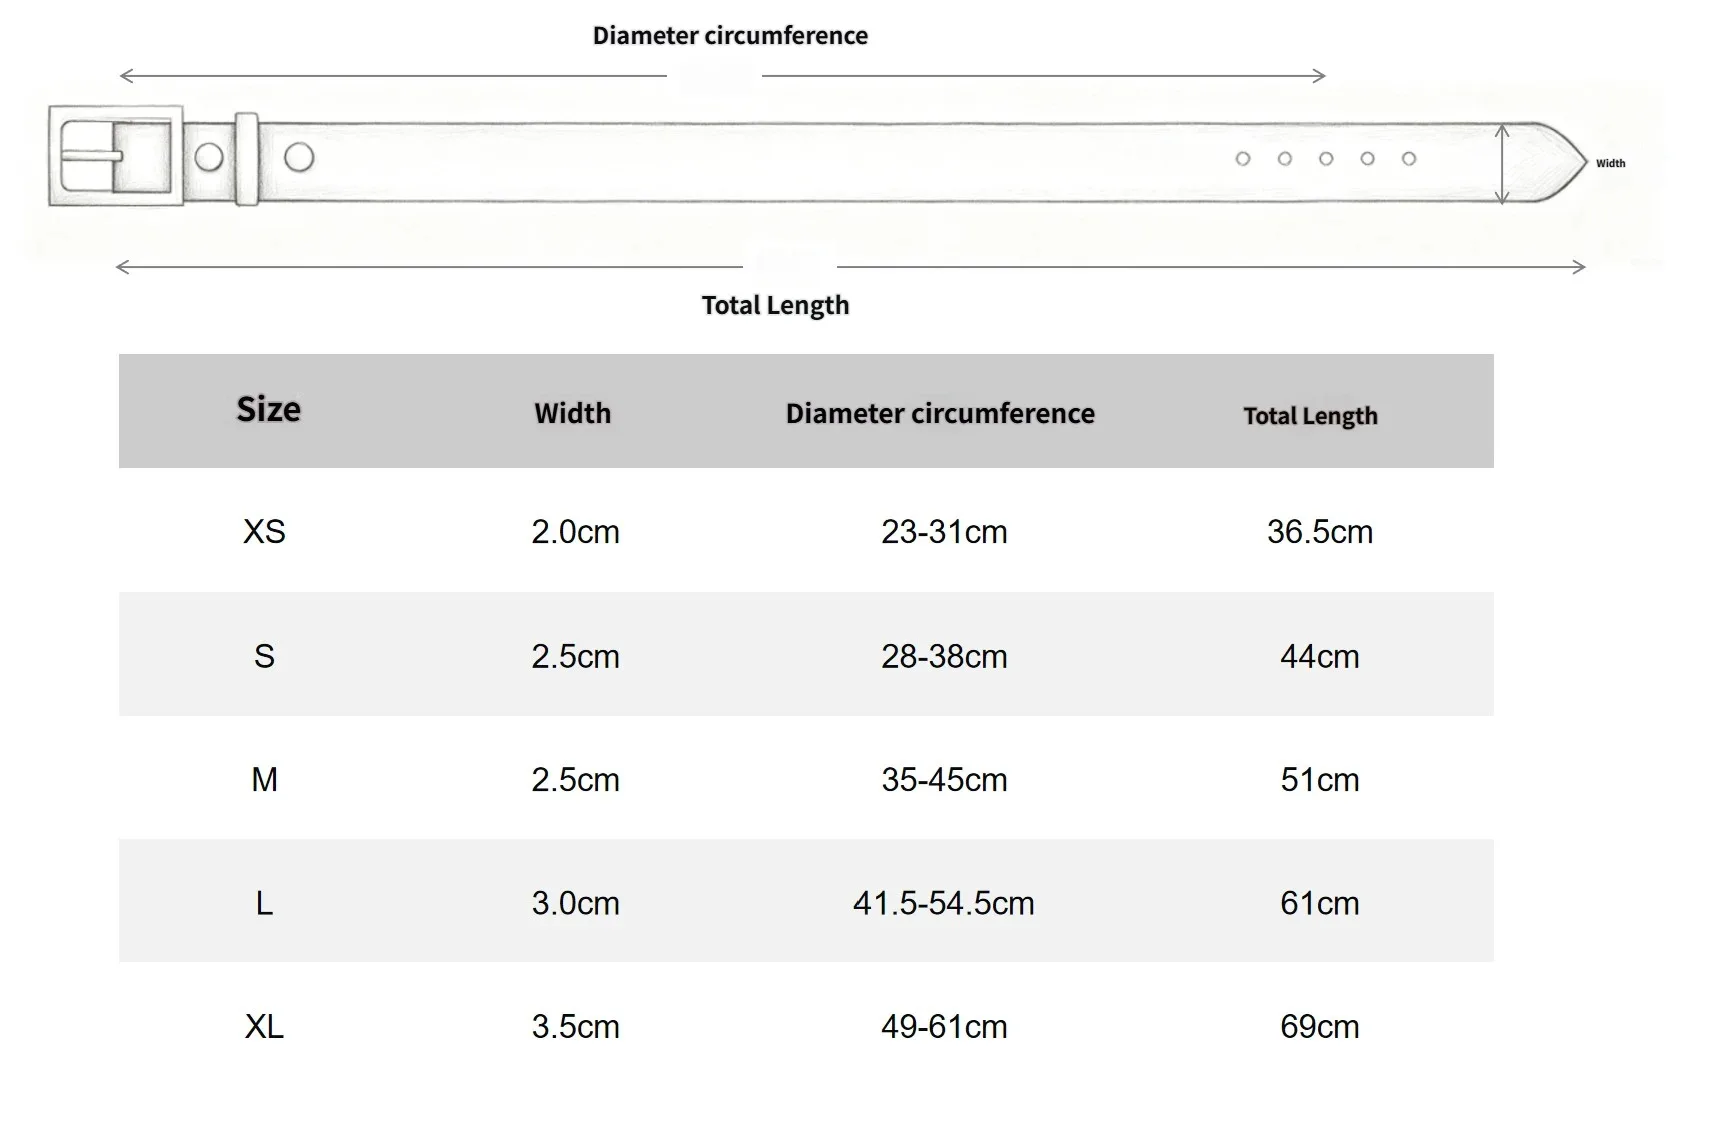Viewport: 1710px width, 1146px height.
Task: Click the XS size row label
Action: coord(264,531)
